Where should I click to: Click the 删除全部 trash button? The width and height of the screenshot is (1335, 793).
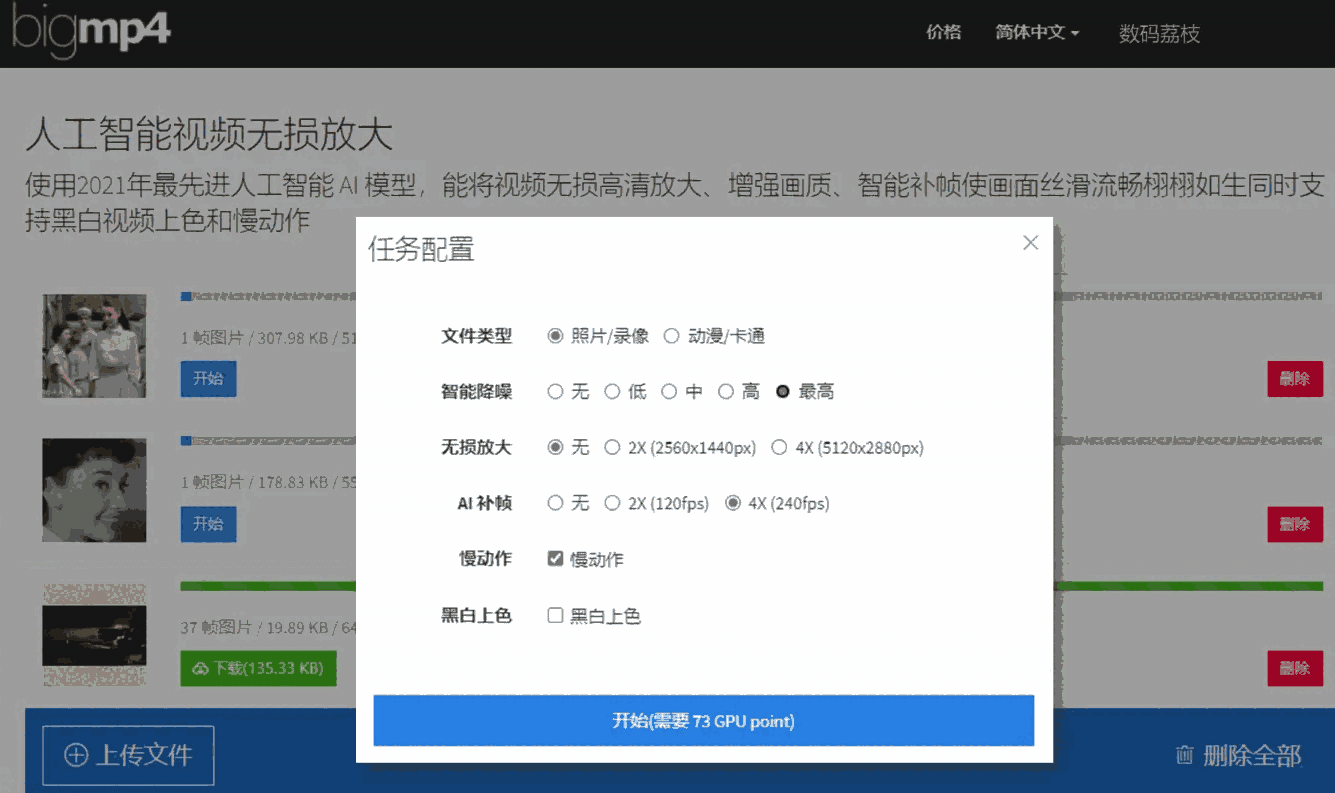pyautogui.click(x=1238, y=755)
